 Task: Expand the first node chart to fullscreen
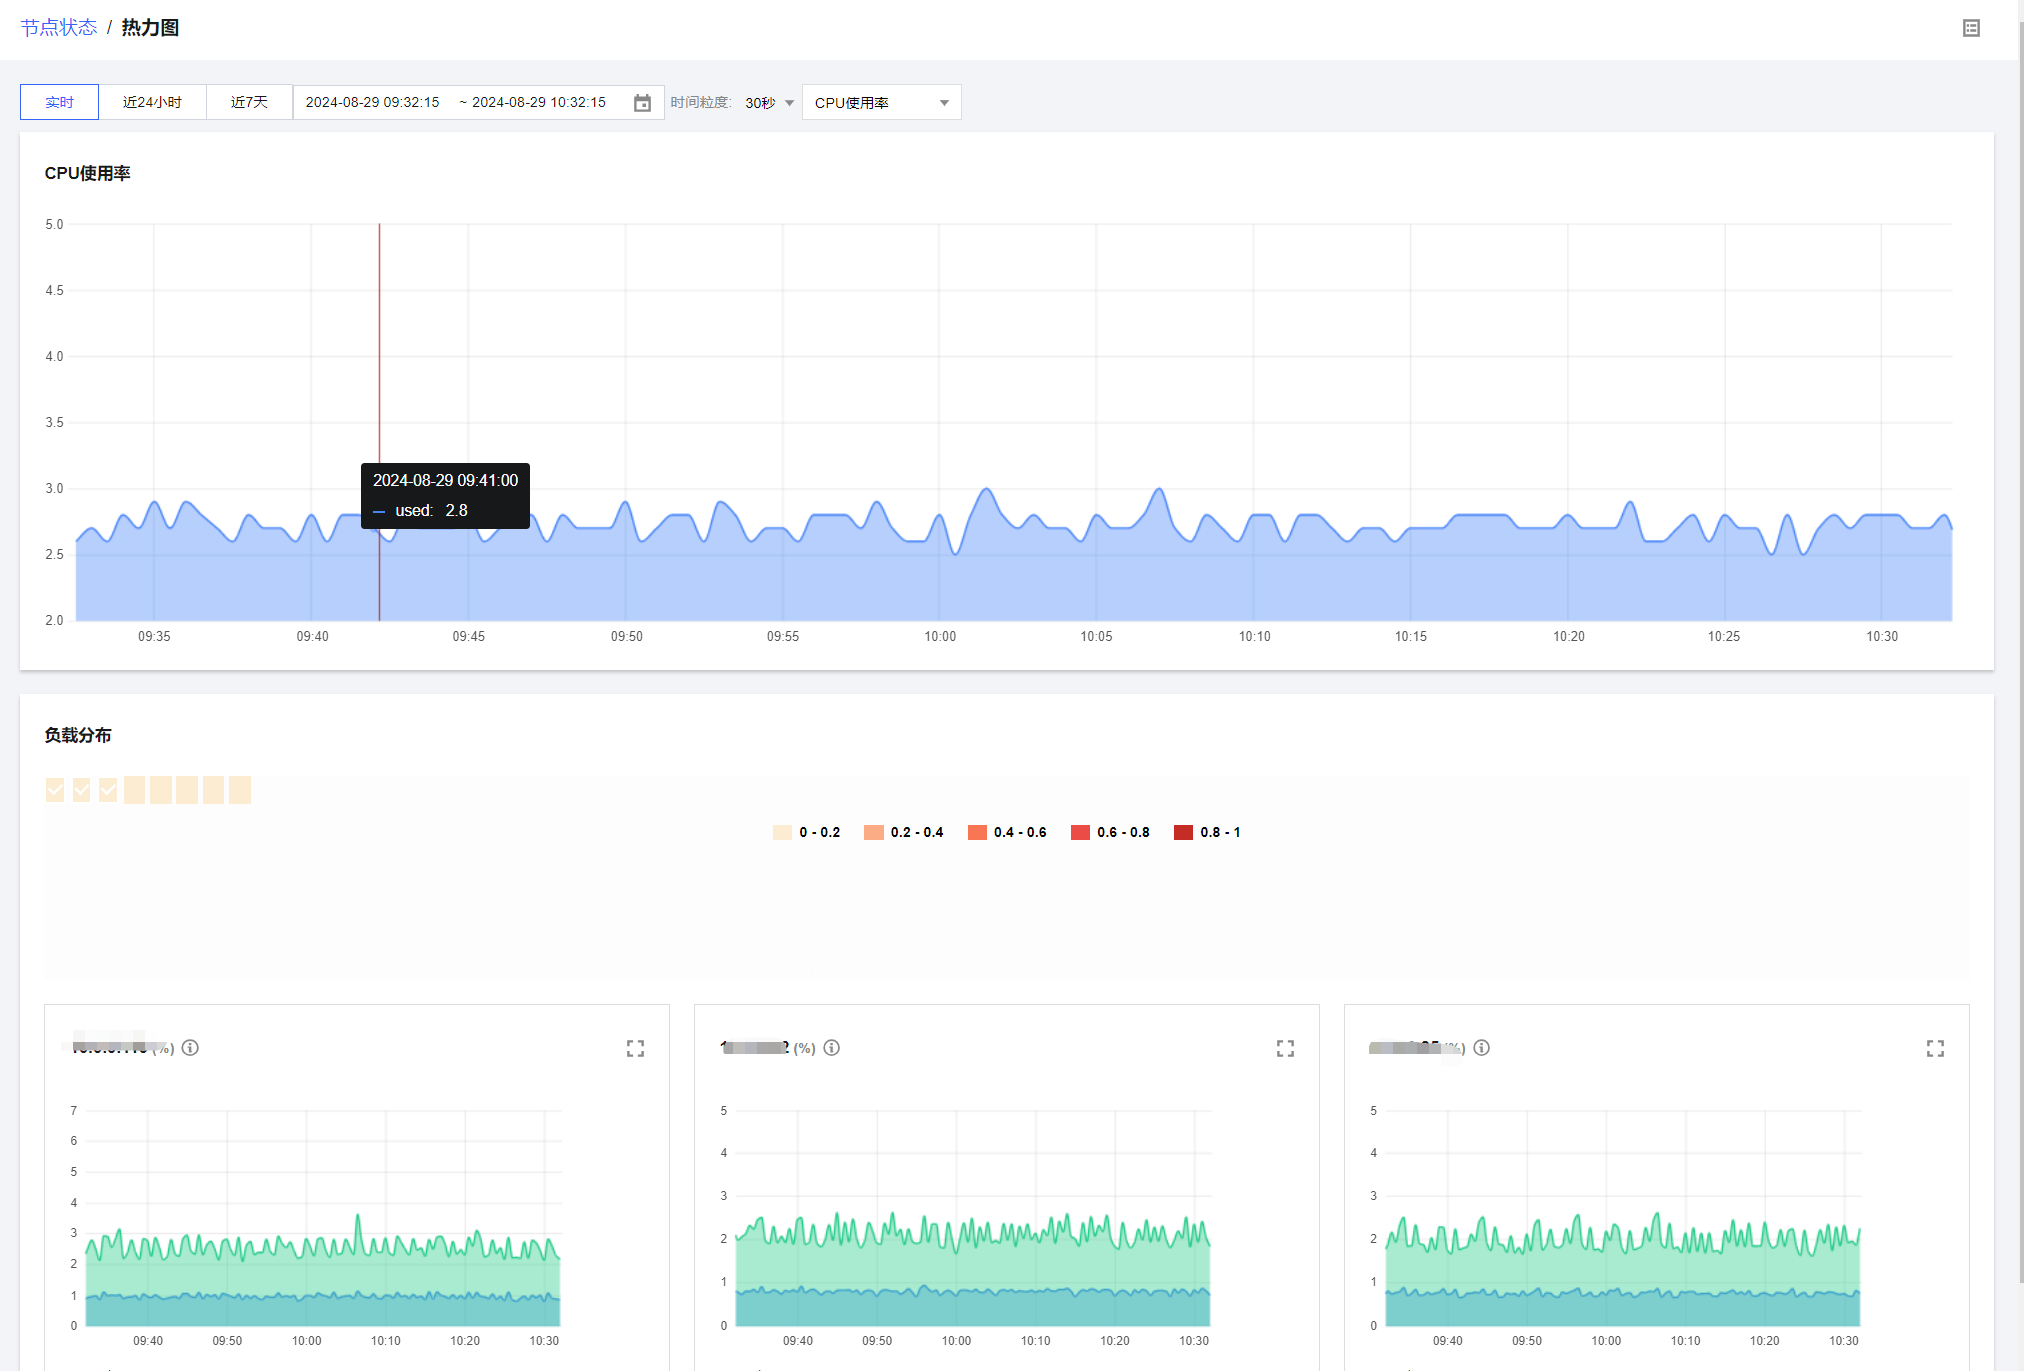pos(635,1048)
